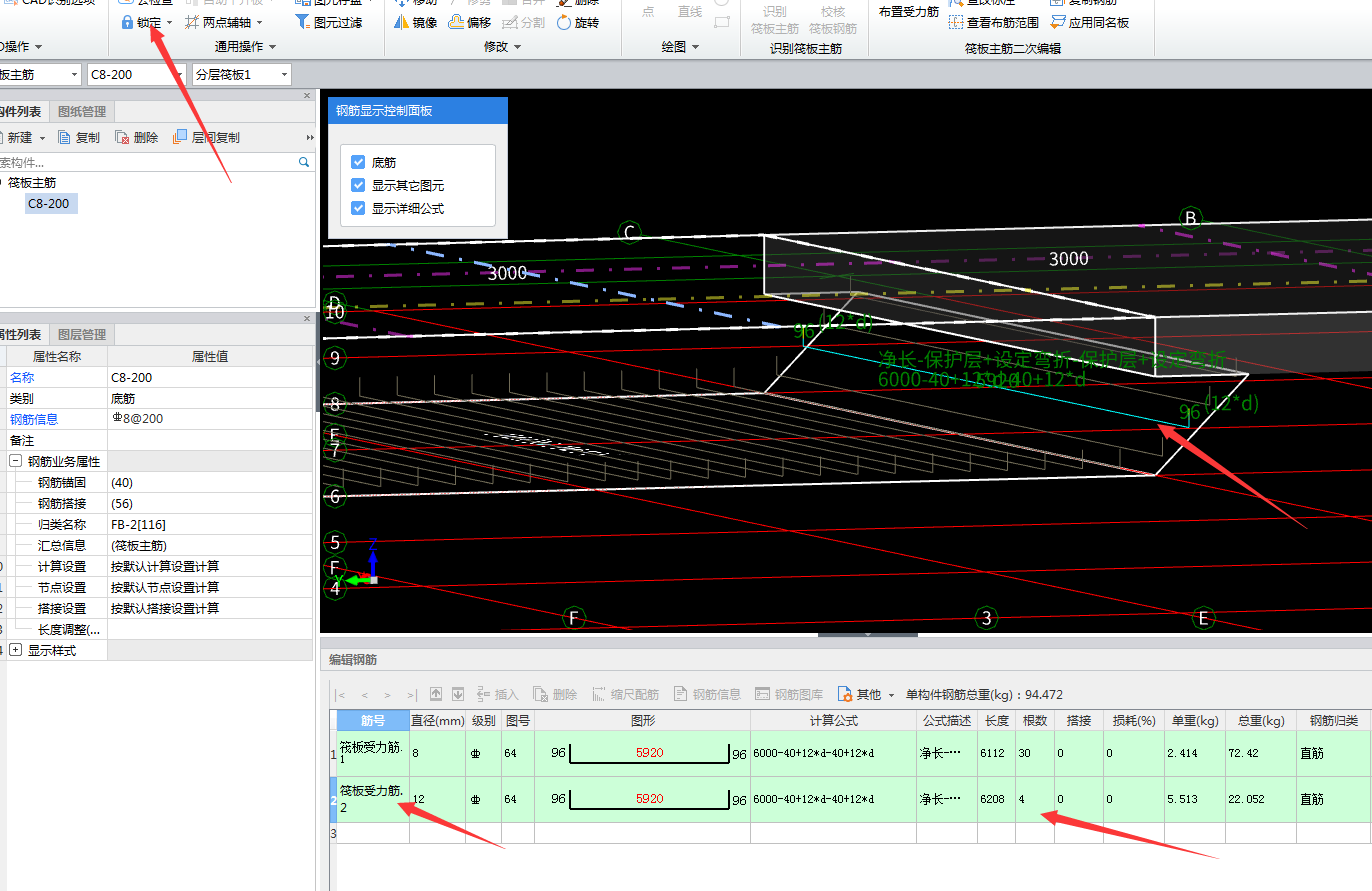
Task: Expand the 显示样式 section
Action: tap(16, 650)
